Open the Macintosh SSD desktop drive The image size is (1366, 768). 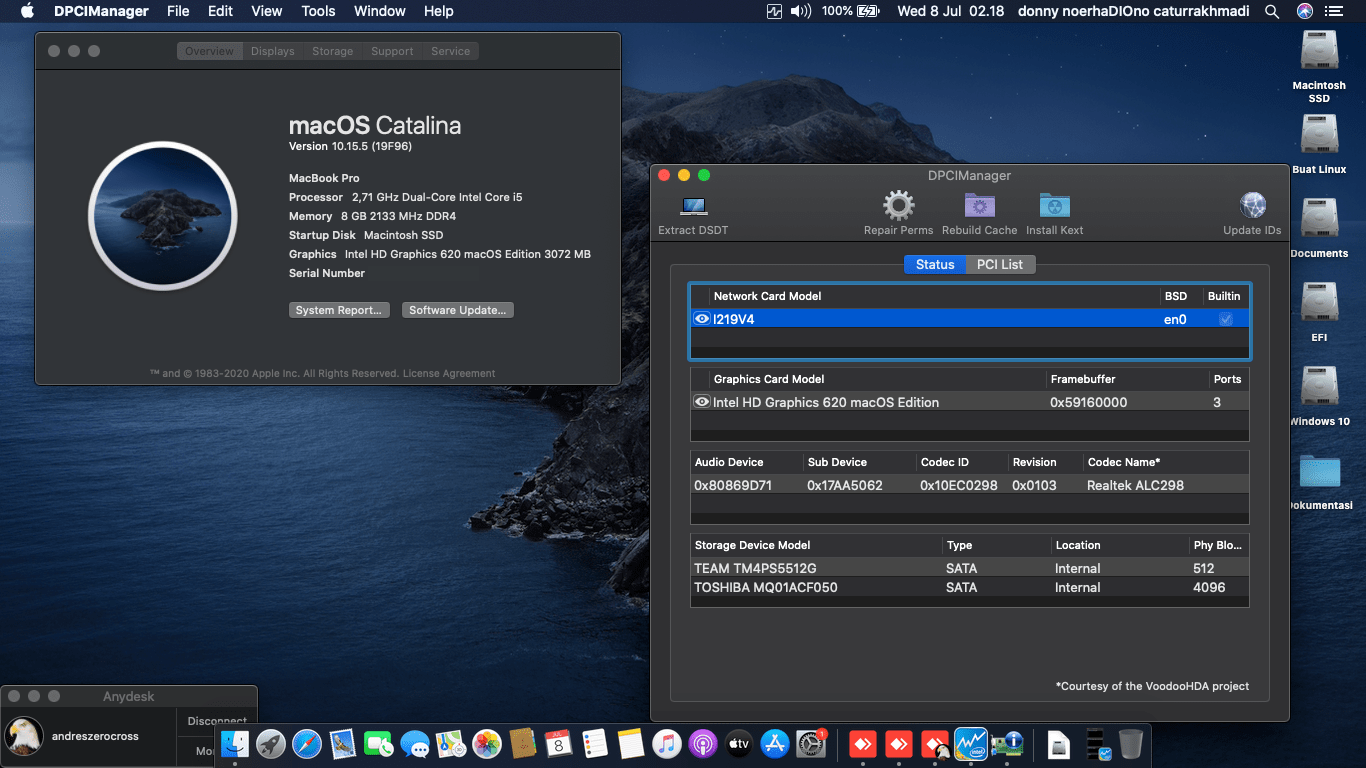click(x=1320, y=52)
